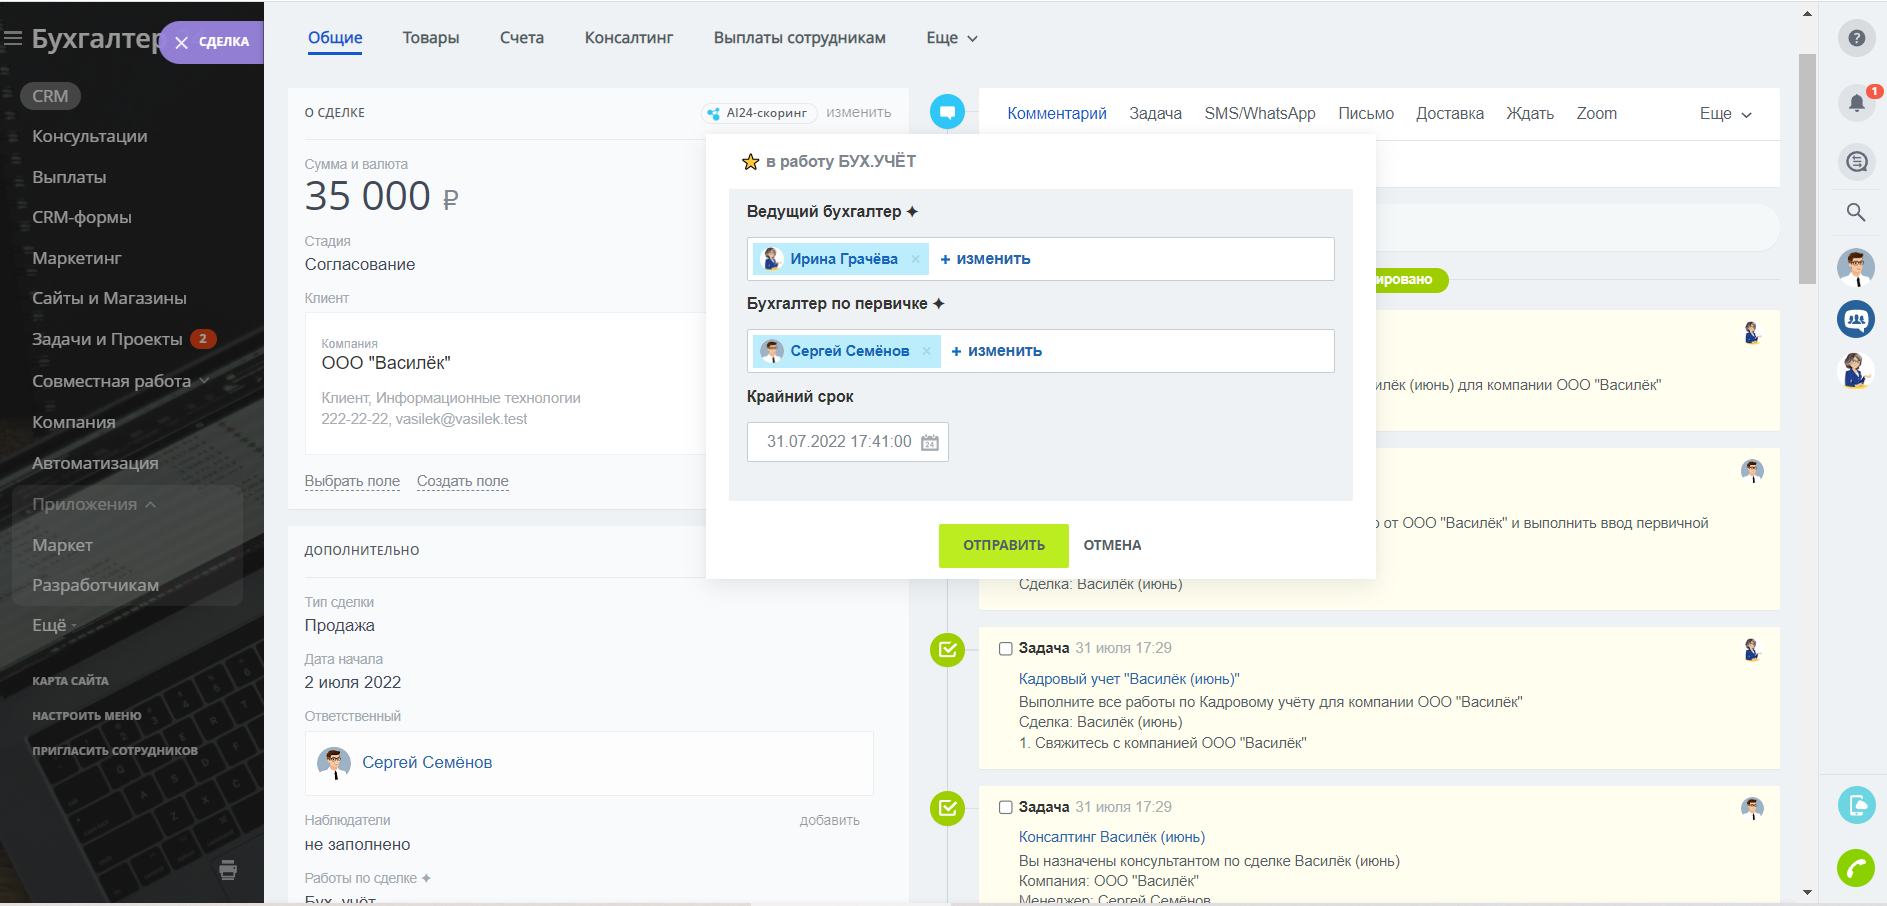Expand the Ещё item in left menu
Viewport: 1887px width, 906px height.
[x=54, y=625]
